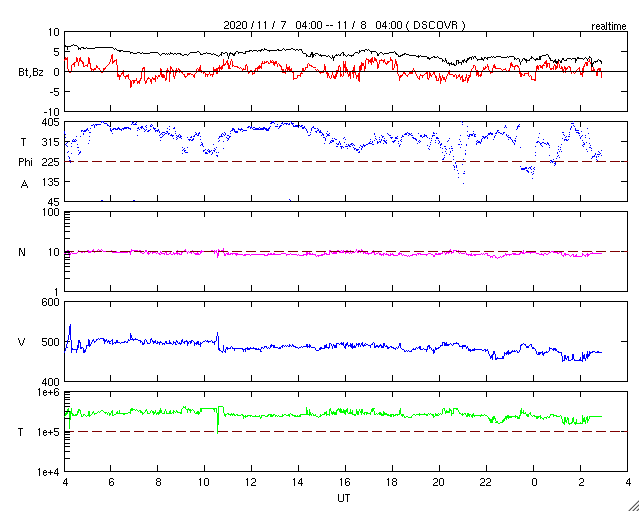Click the "405" tick of the Phi panel
The width and height of the screenshot is (640, 512).
coord(51,122)
